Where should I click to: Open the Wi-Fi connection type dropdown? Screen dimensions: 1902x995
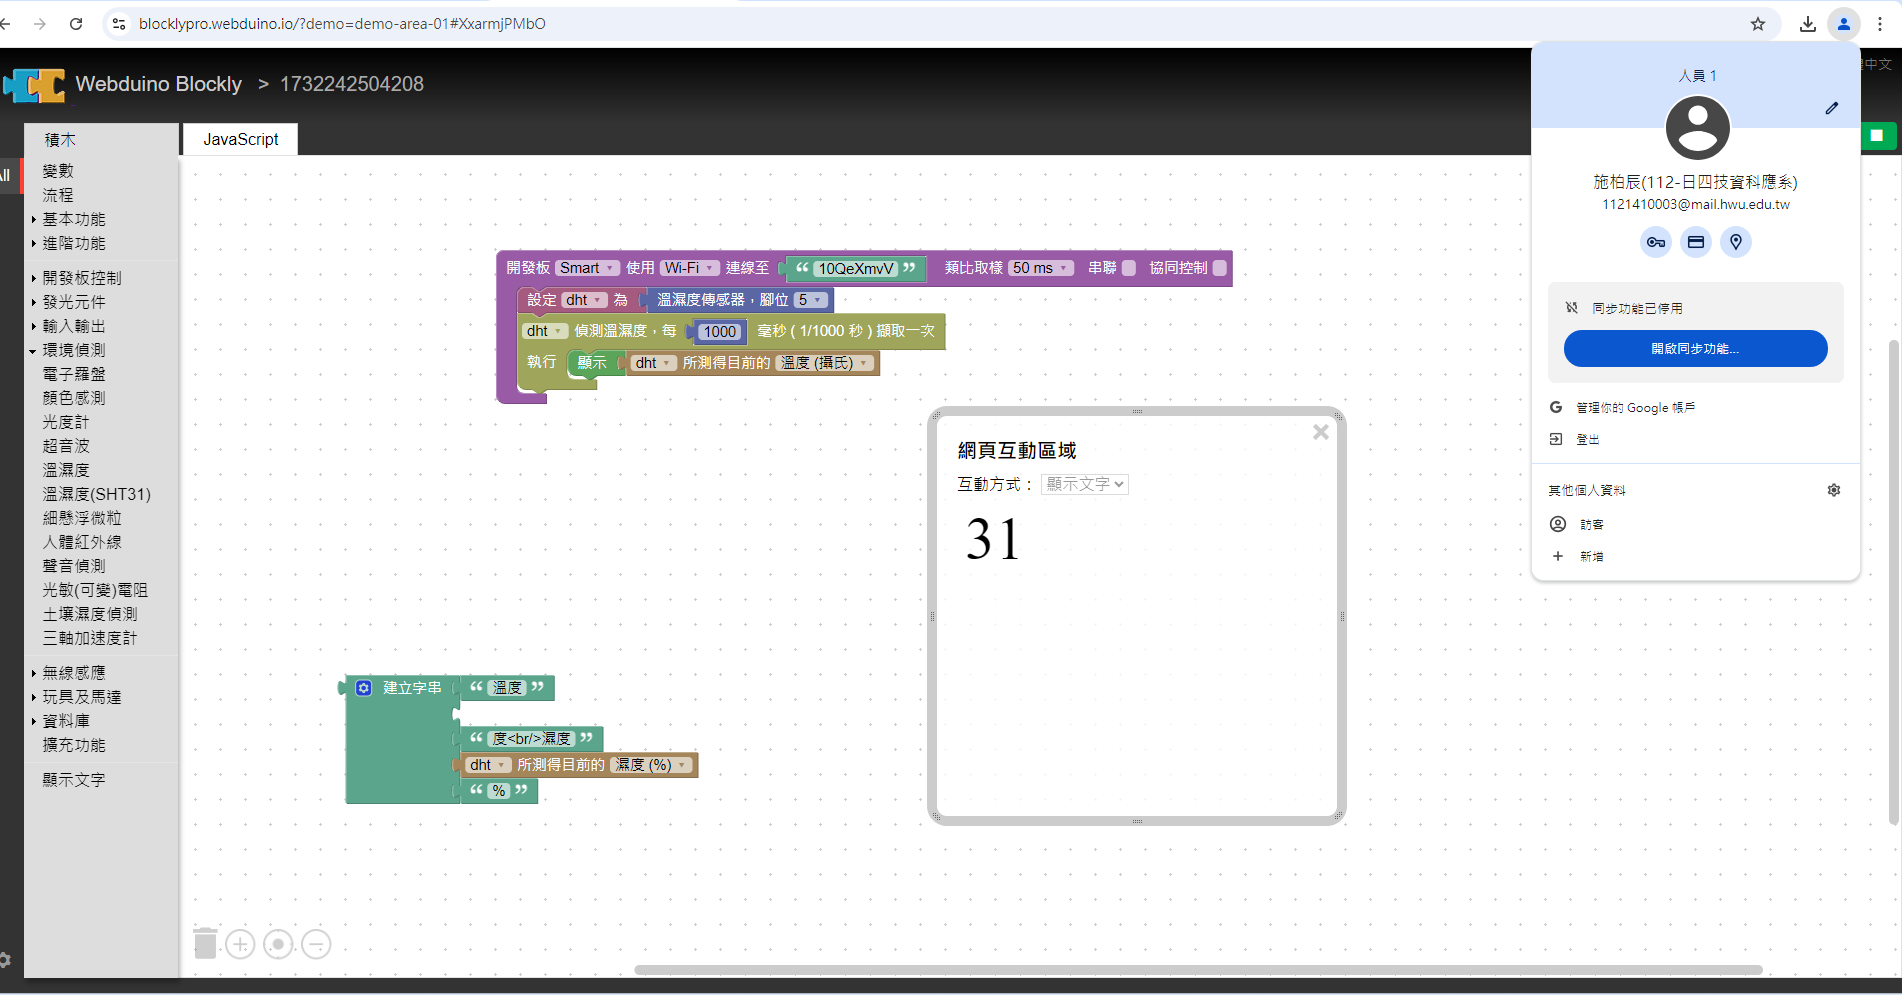[x=689, y=268]
